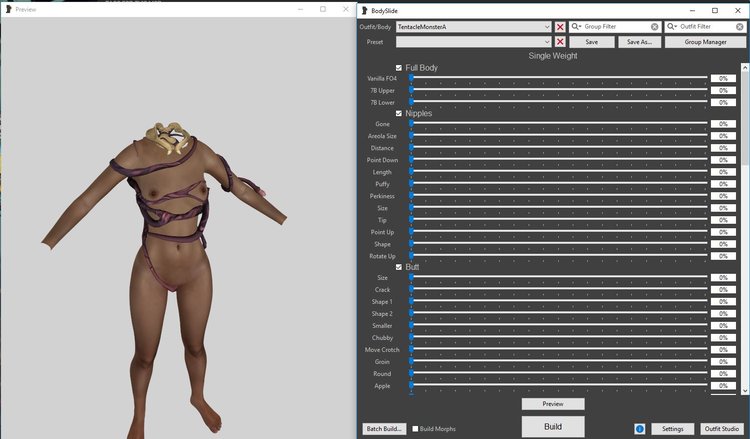Click the Chubby slider track

[x=559, y=337]
